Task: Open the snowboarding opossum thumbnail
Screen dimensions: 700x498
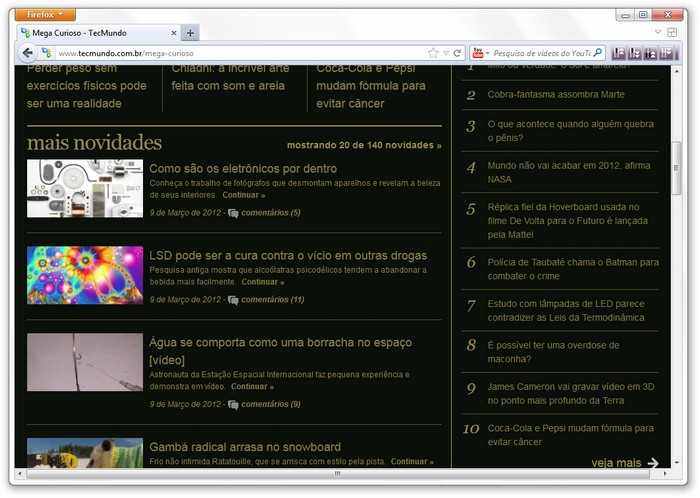Action: click(x=85, y=452)
